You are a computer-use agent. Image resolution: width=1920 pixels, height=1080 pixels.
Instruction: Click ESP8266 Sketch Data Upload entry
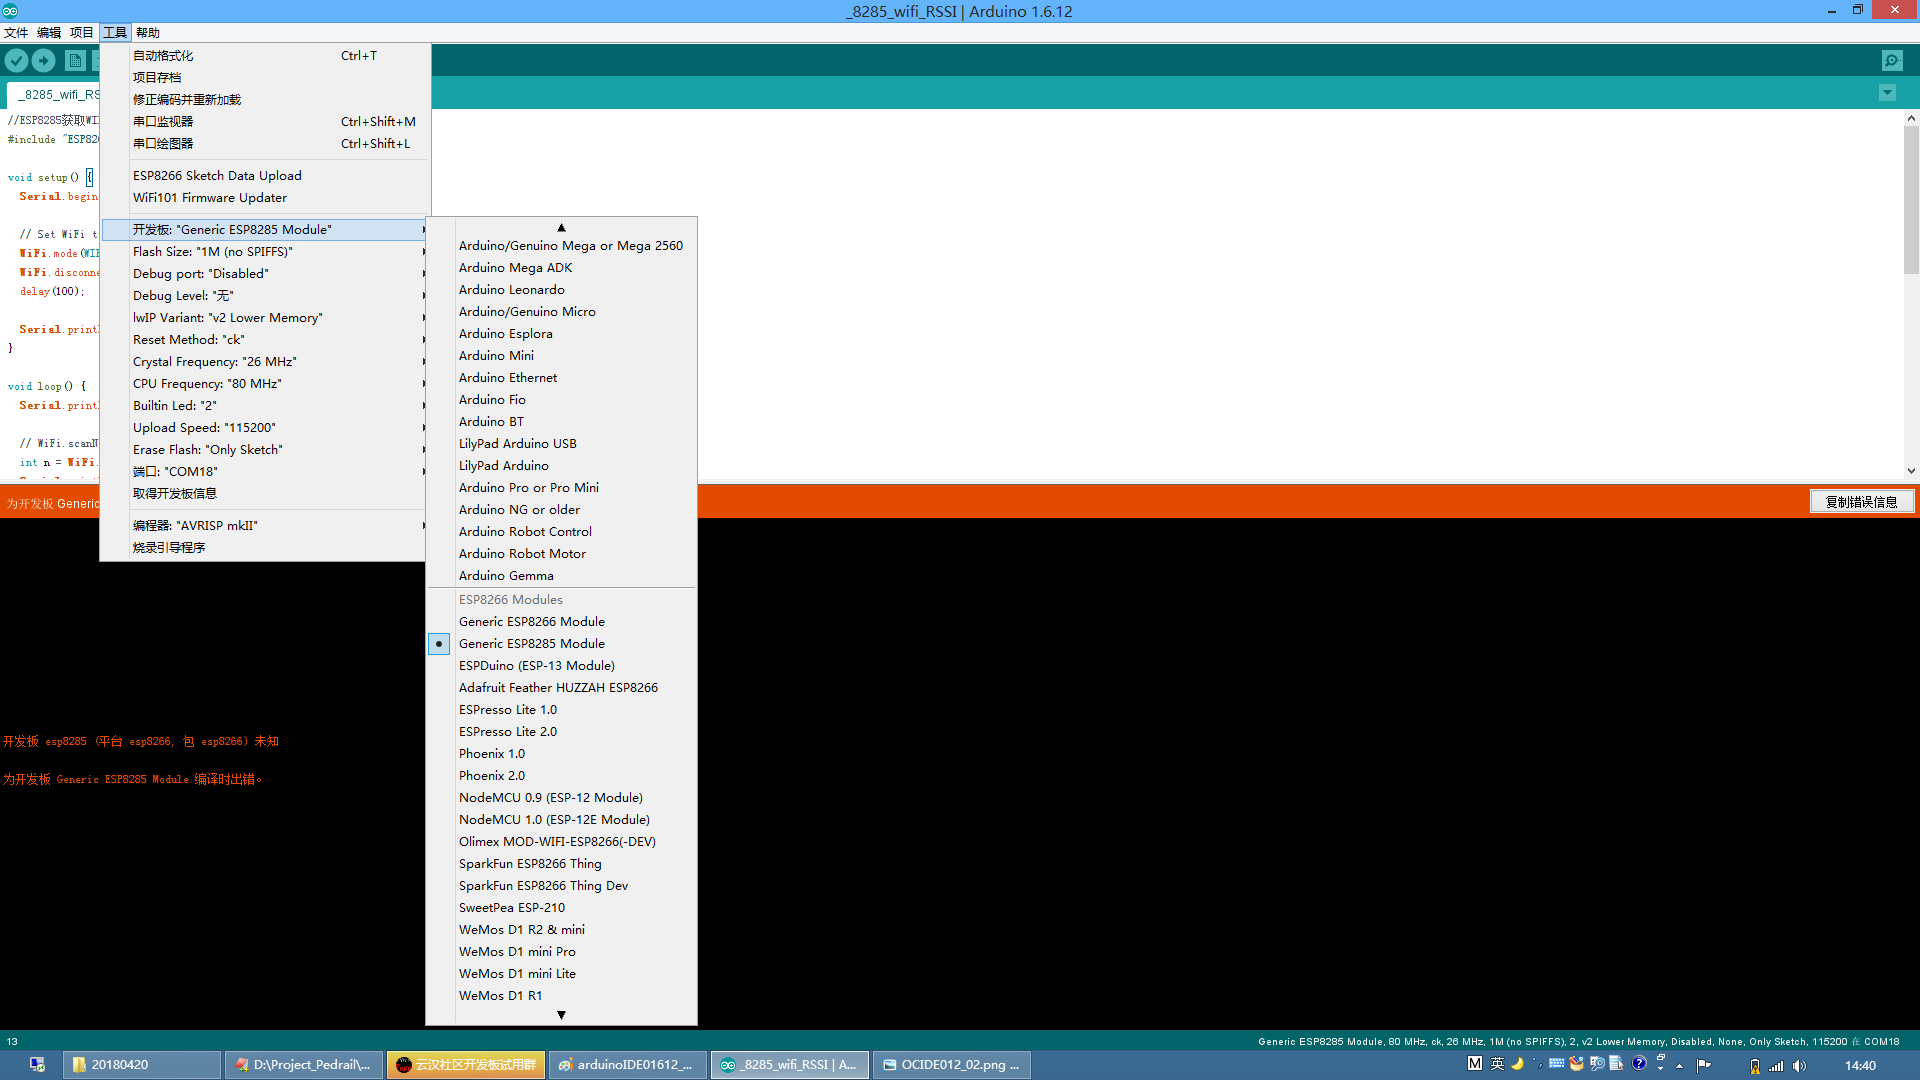click(217, 176)
